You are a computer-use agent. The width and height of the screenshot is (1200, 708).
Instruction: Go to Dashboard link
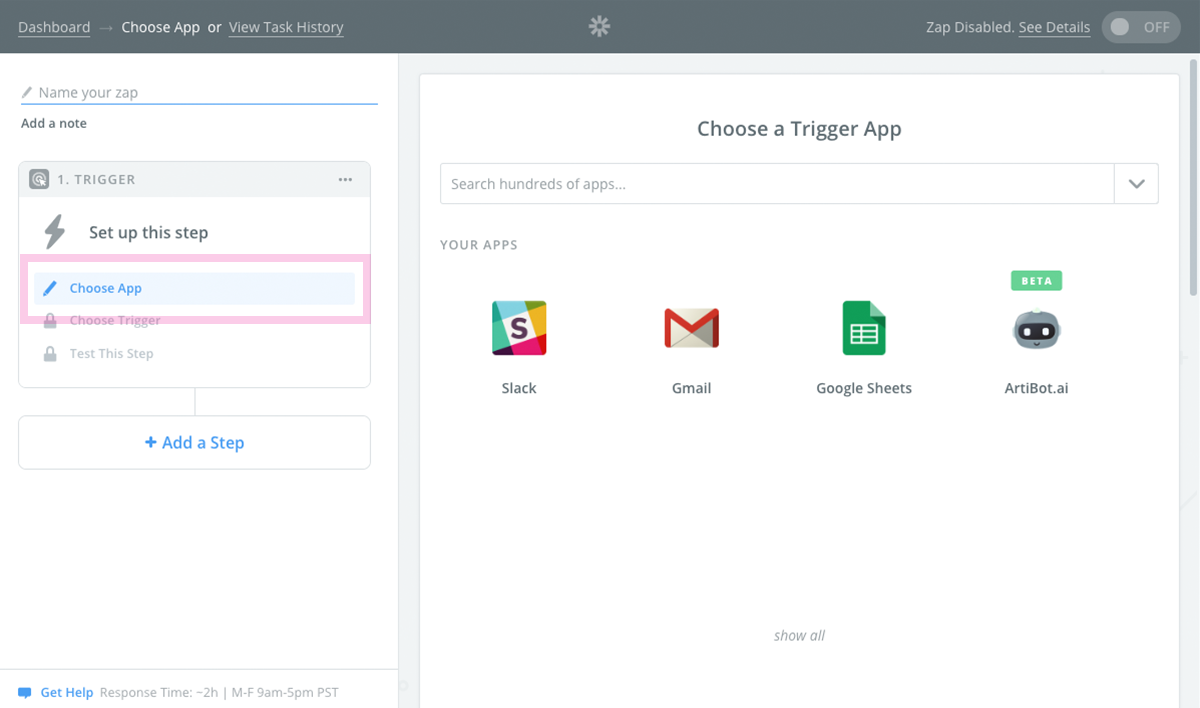[x=54, y=27]
